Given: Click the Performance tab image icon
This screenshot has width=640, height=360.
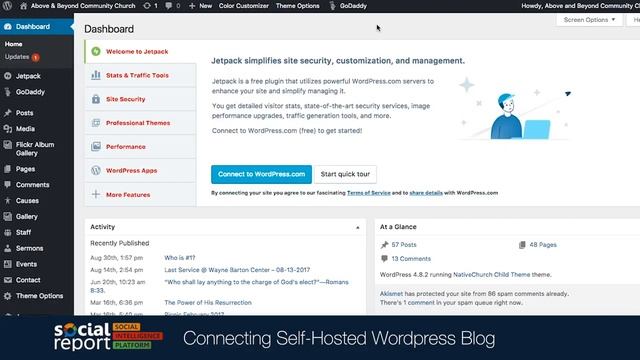Looking at the screenshot, I should 96,147.
